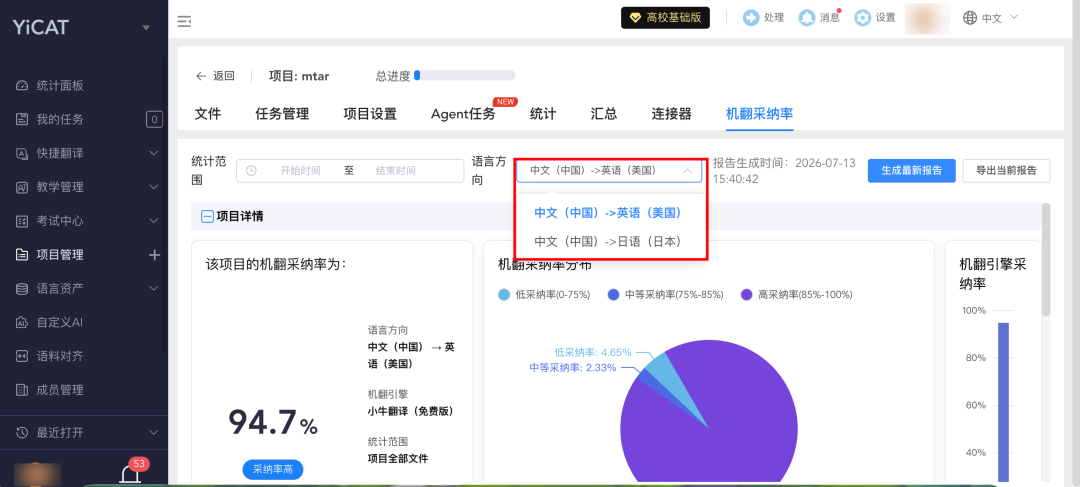1080x487 pixels.
Task: Click the YiCAT logo
Action: pos(41,28)
